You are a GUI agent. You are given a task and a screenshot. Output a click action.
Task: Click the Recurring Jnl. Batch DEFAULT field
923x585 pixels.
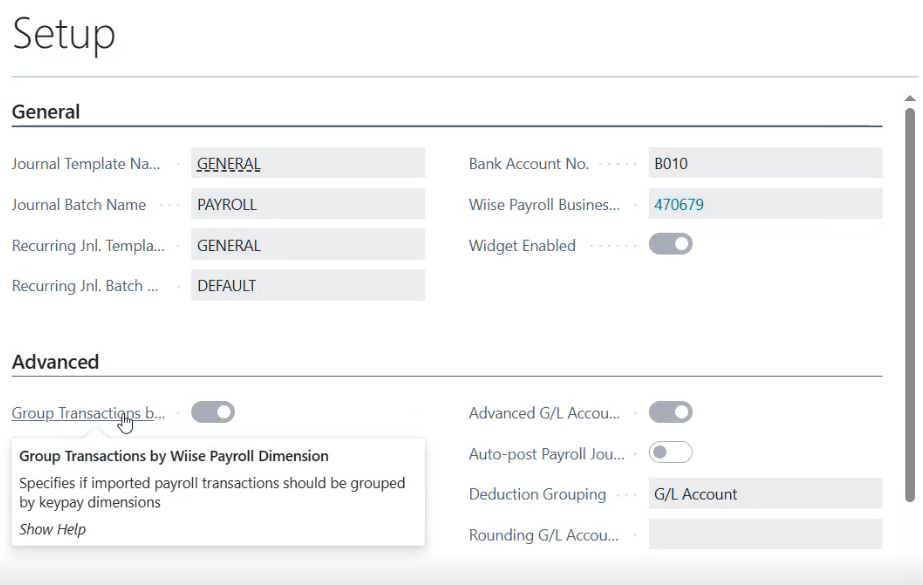[308, 285]
